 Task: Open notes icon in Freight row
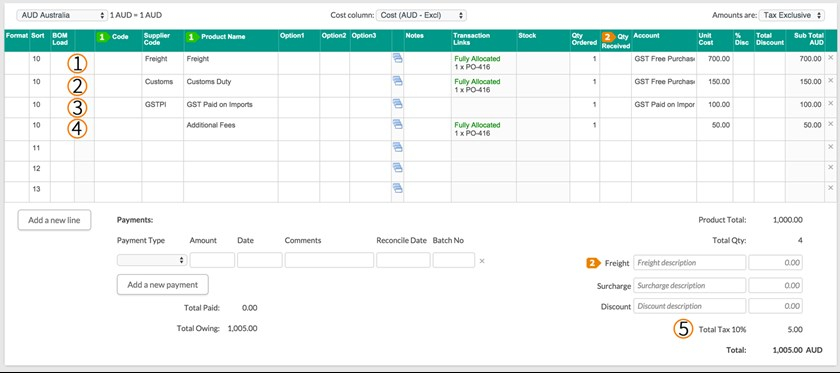[x=398, y=58]
